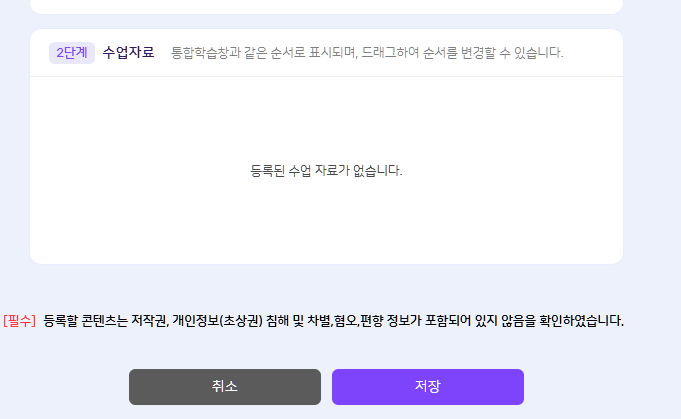Click the purple 저장 button
Viewport: 681px width, 419px height.
[x=427, y=387]
